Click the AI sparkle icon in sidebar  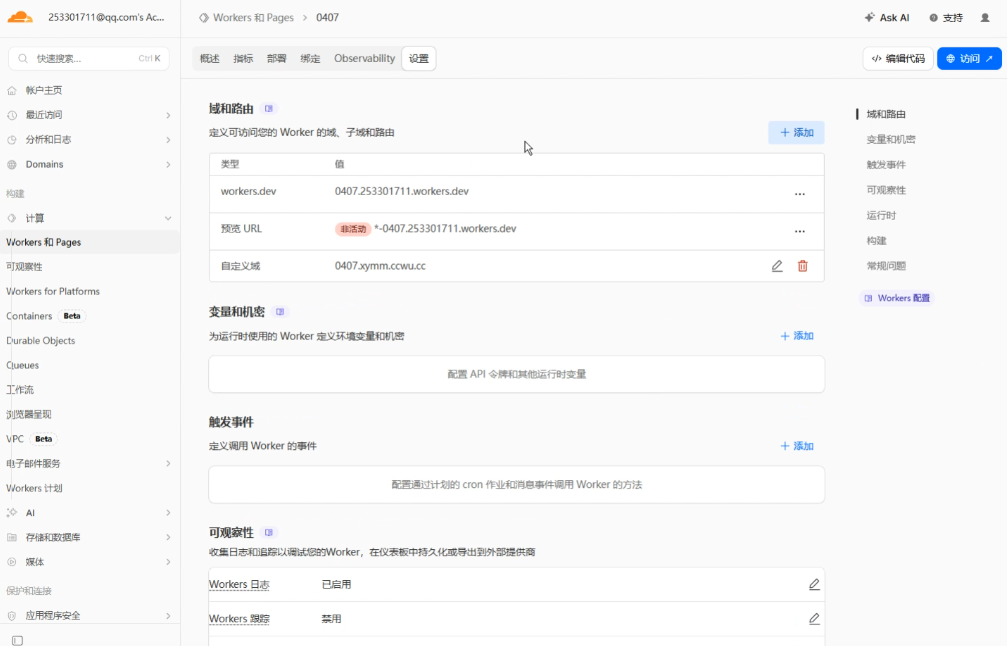pyautogui.click(x=12, y=512)
